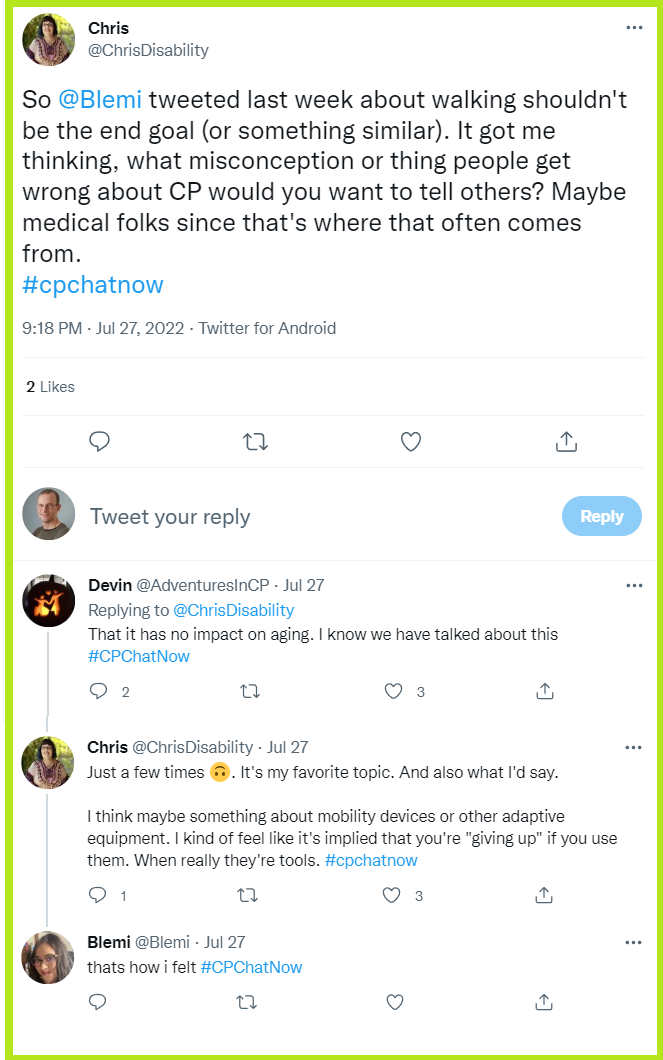The height and width of the screenshot is (1060, 663).
Task: Like the main tweet
Action: pyautogui.click(x=410, y=440)
